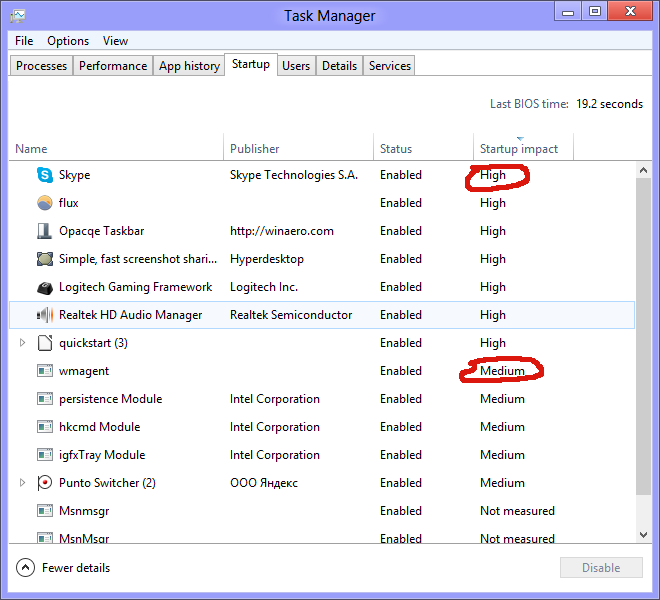The height and width of the screenshot is (600, 660).
Task: Click the Disable button
Action: (x=601, y=568)
